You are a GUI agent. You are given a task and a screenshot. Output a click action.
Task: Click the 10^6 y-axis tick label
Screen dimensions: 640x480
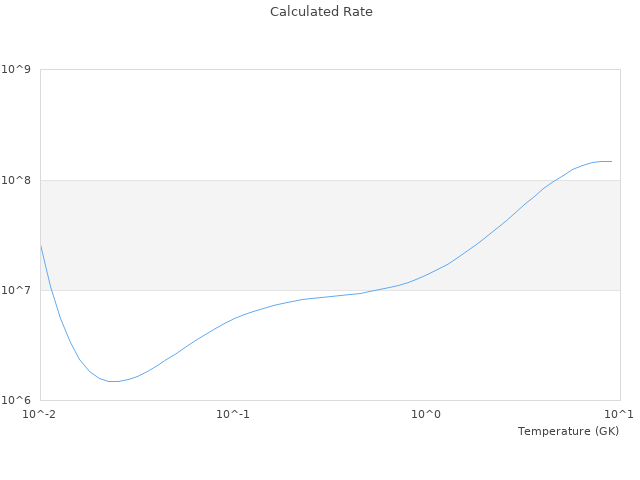[x=19, y=400]
